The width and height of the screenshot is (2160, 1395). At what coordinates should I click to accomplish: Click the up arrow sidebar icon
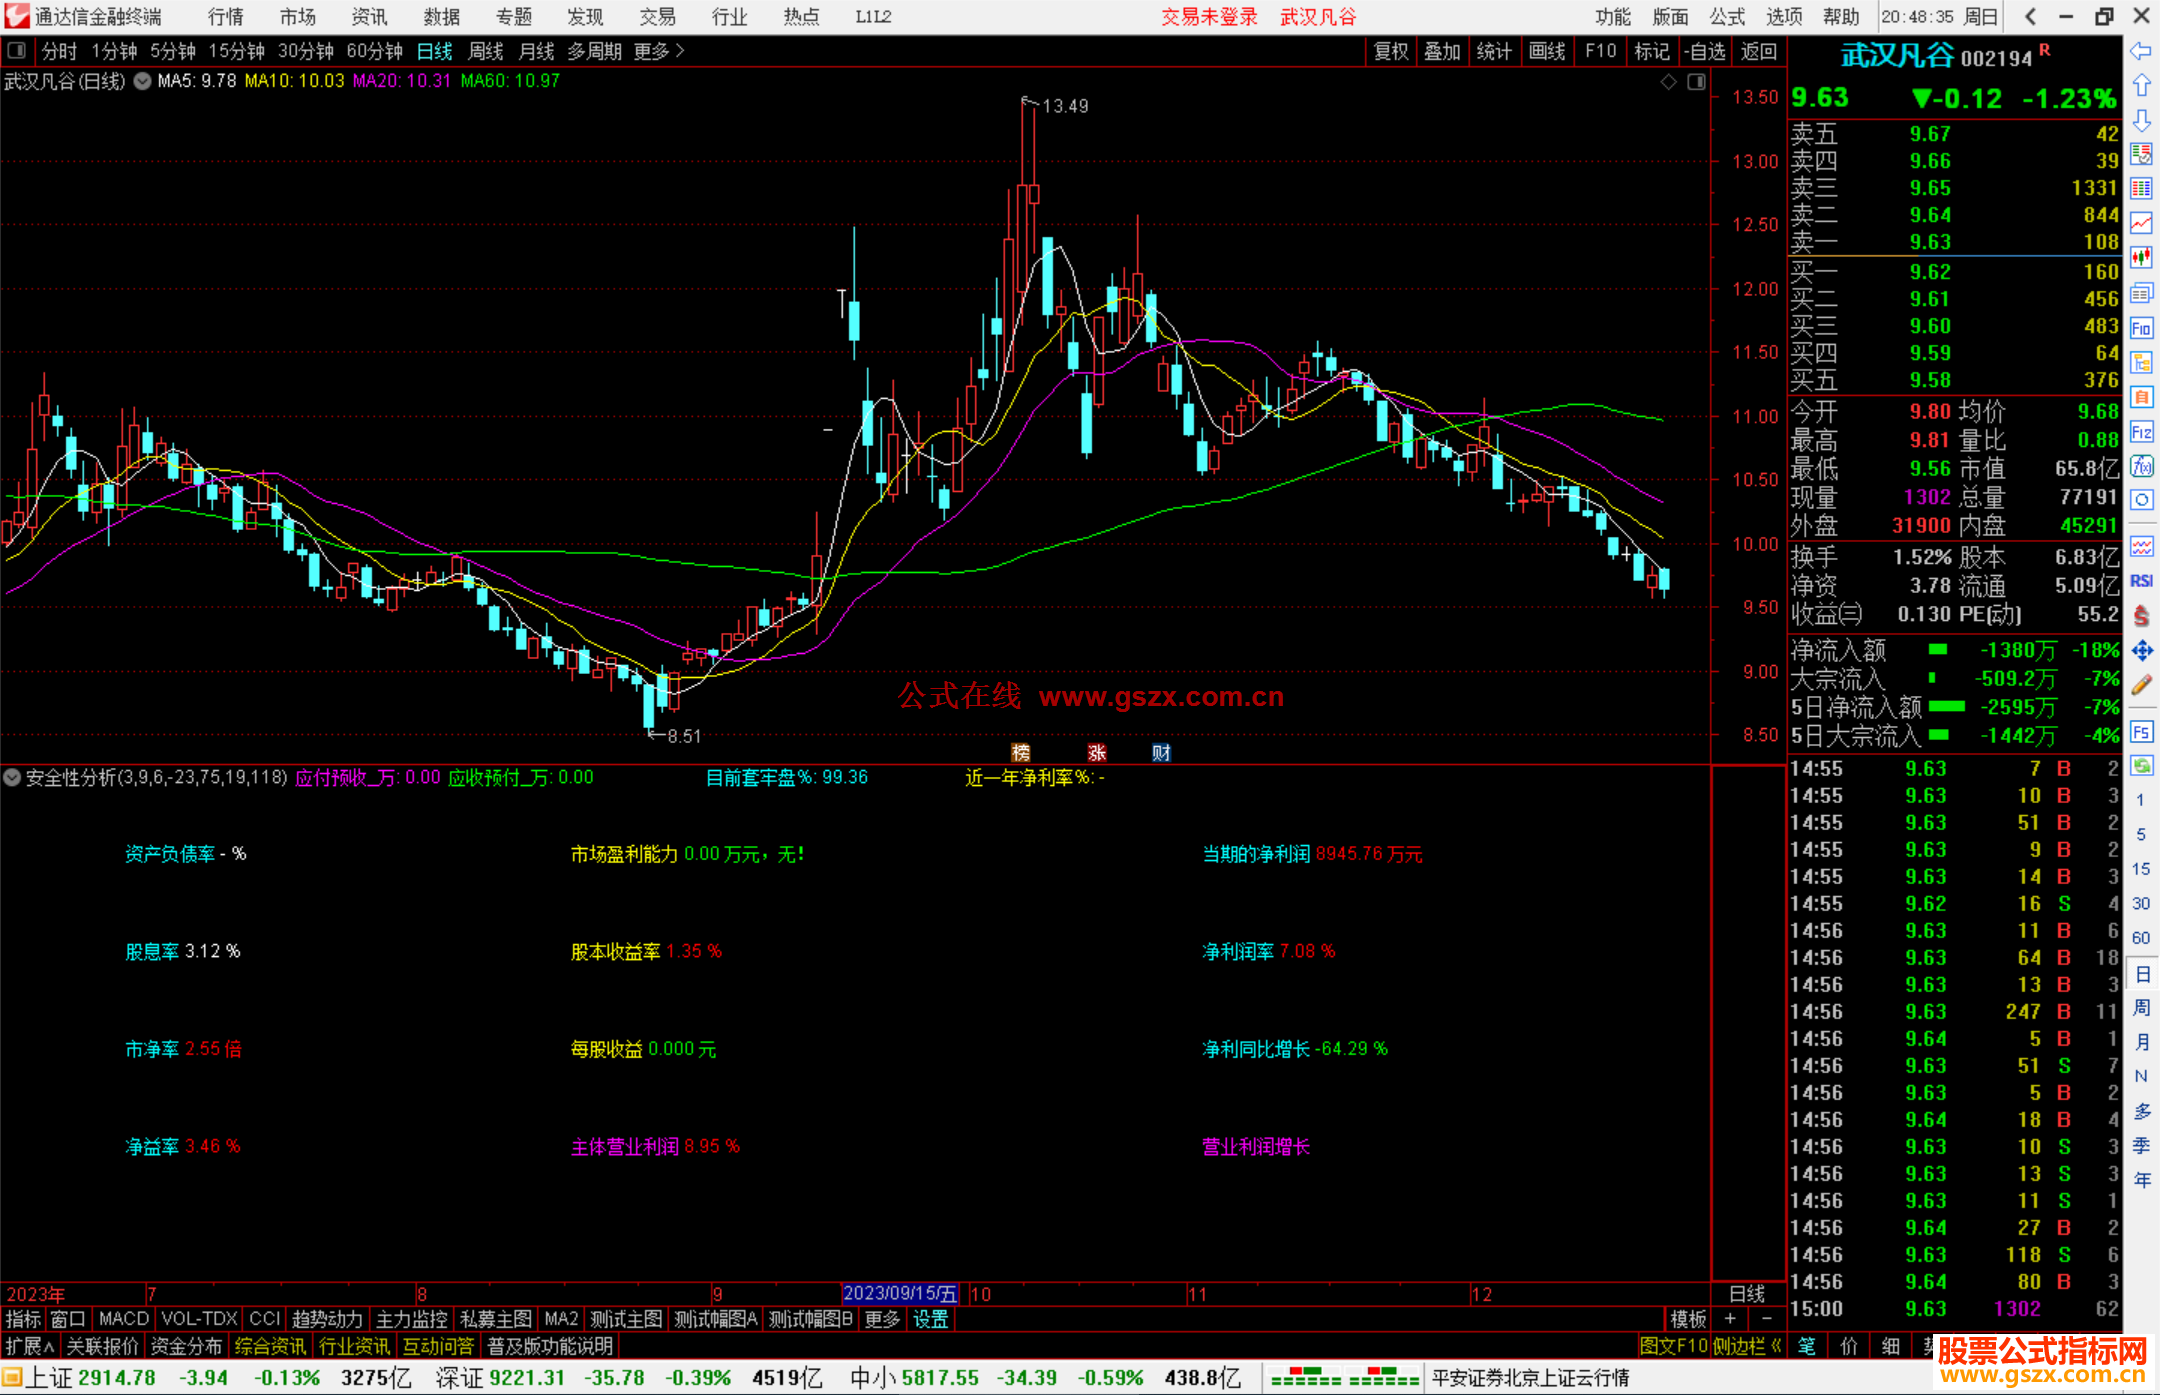click(x=2141, y=86)
